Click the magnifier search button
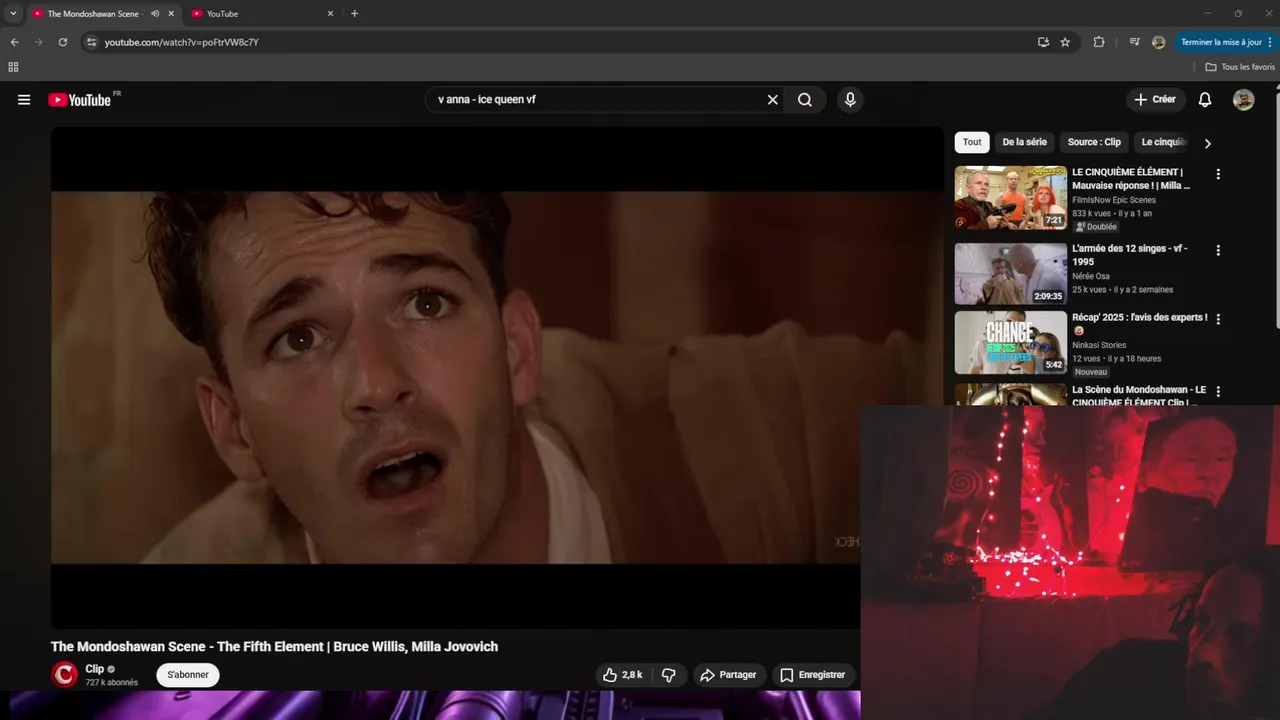 [805, 100]
